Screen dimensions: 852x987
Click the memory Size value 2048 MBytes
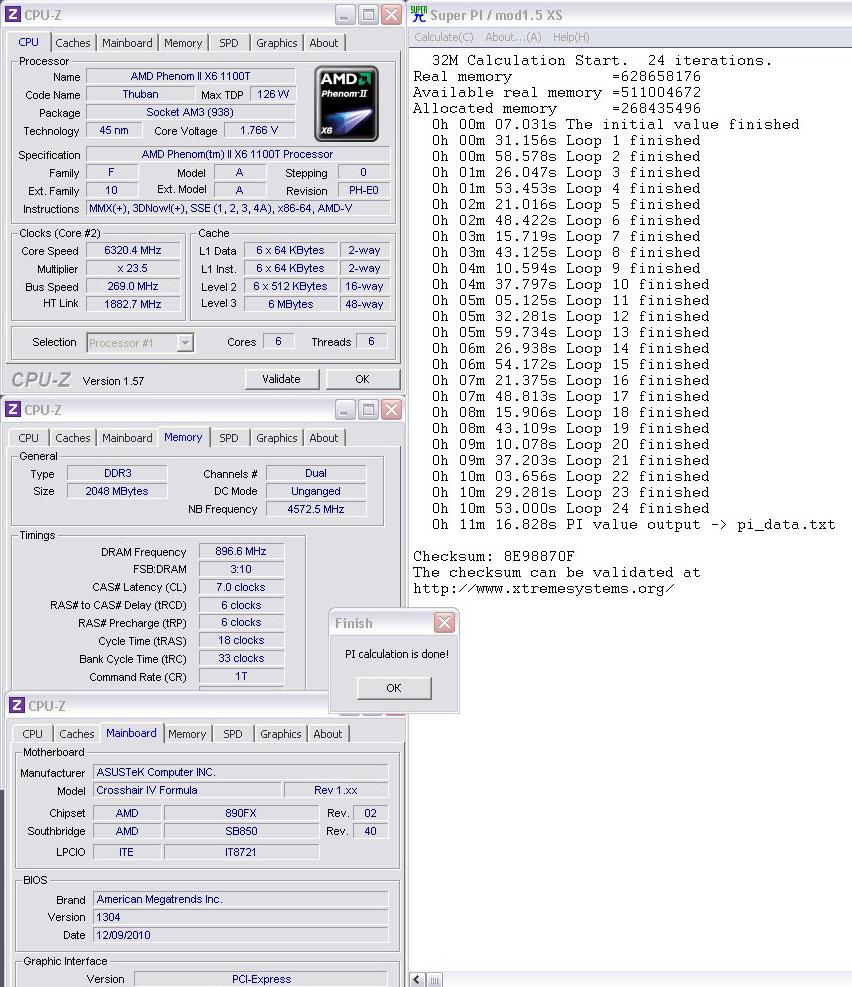tap(117, 491)
